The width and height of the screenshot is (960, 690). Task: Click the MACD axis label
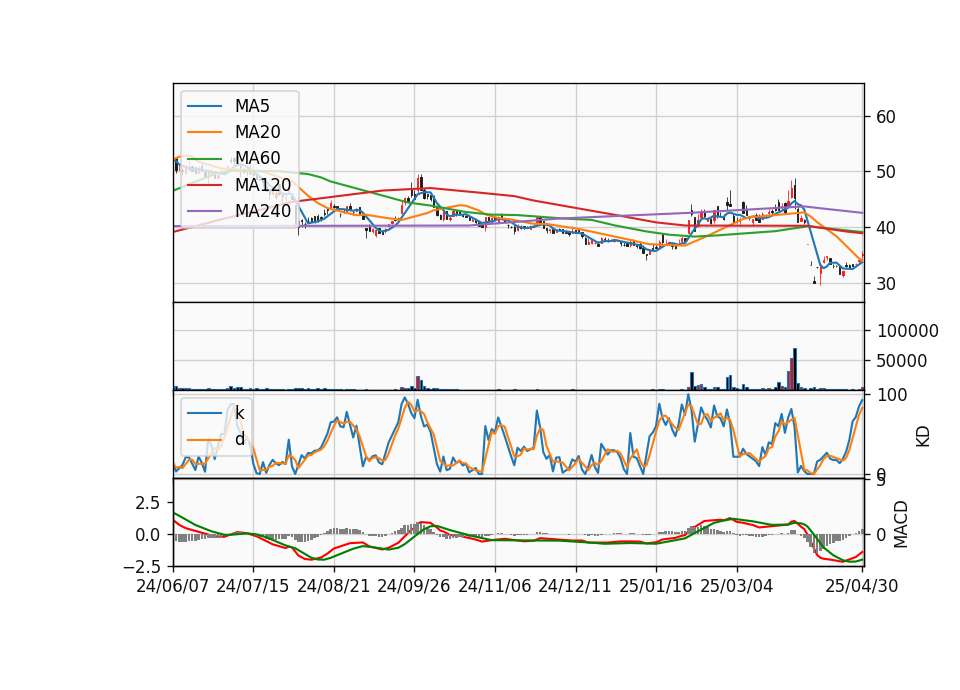tap(901, 524)
